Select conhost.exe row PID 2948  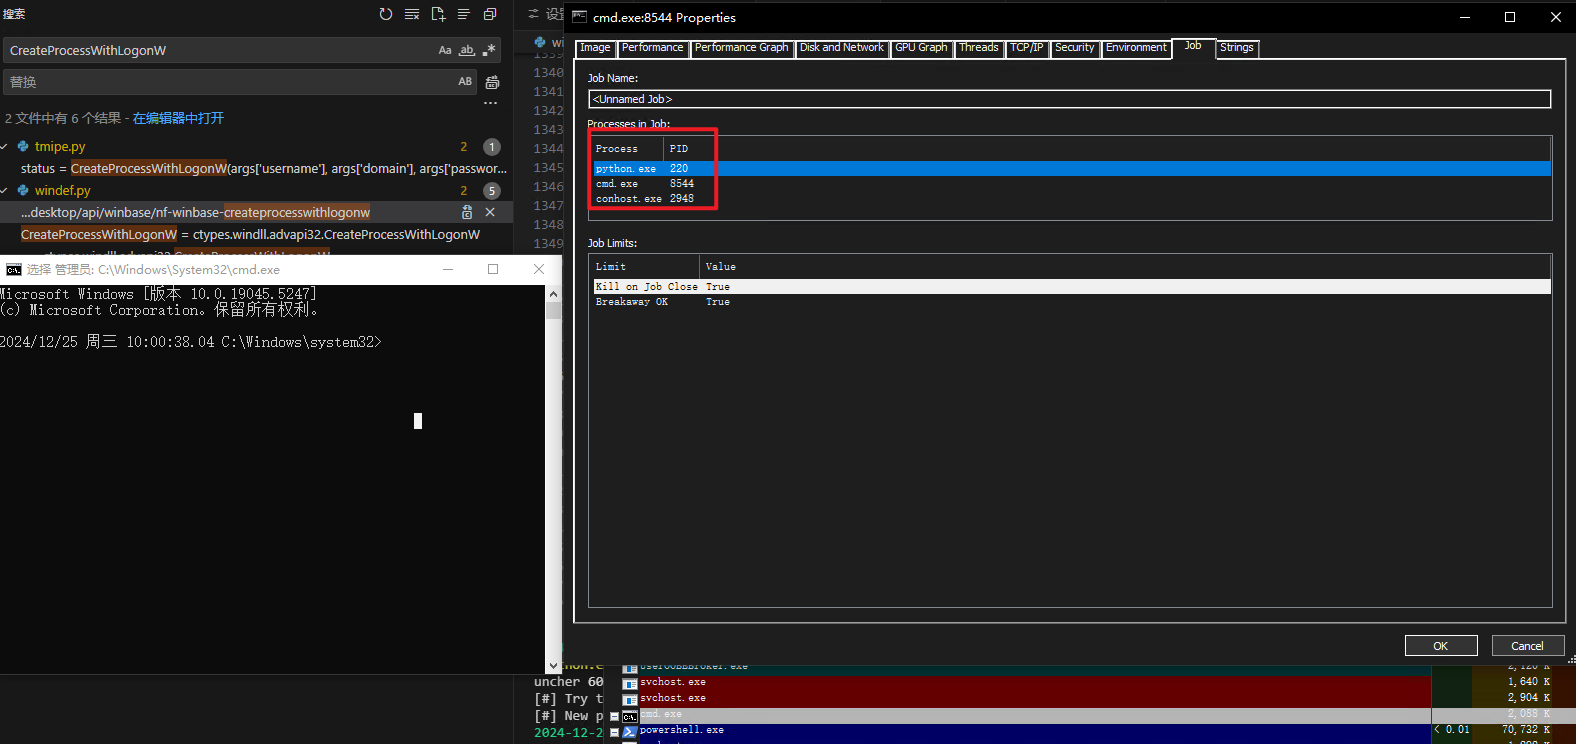(1072, 199)
